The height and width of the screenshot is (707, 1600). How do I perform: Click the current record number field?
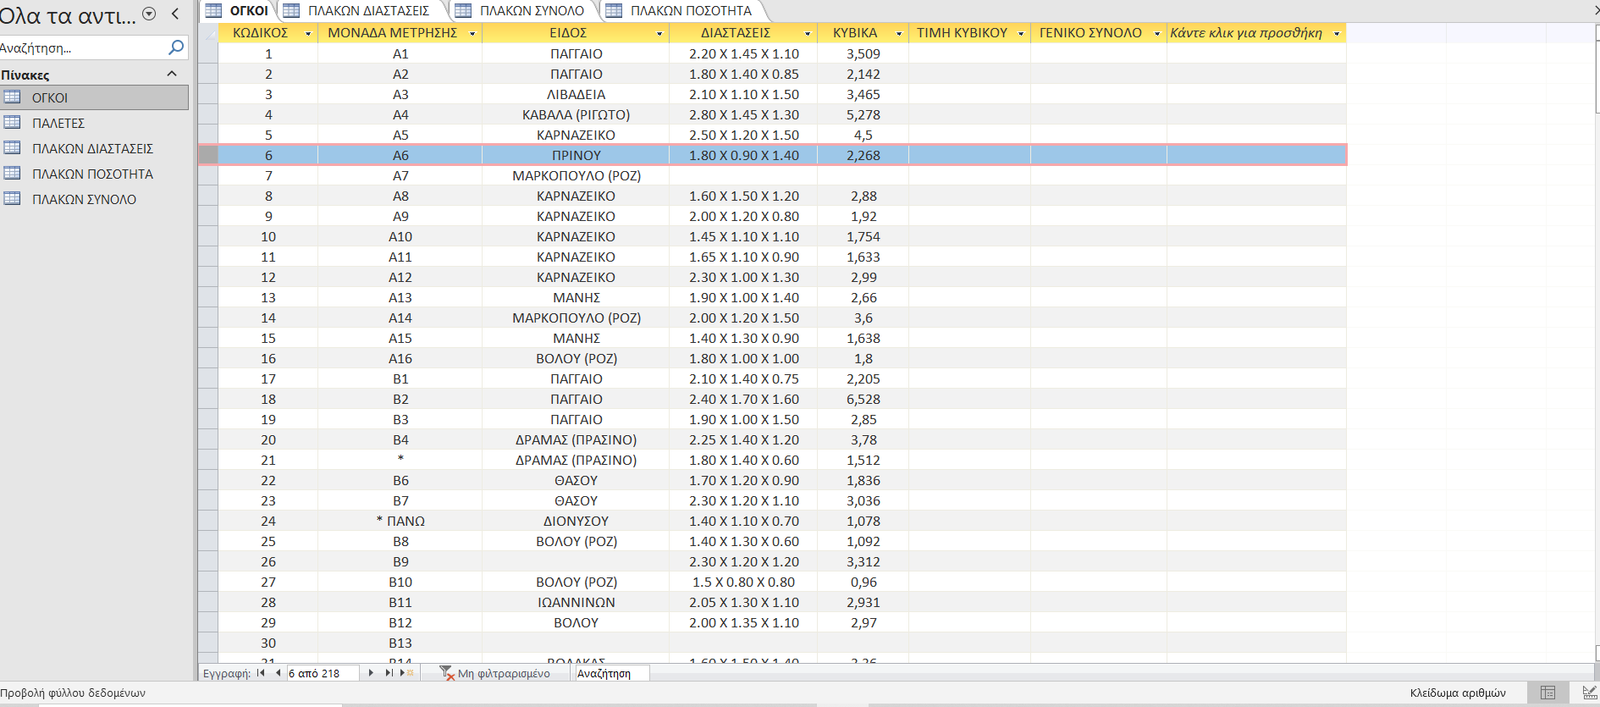(322, 673)
